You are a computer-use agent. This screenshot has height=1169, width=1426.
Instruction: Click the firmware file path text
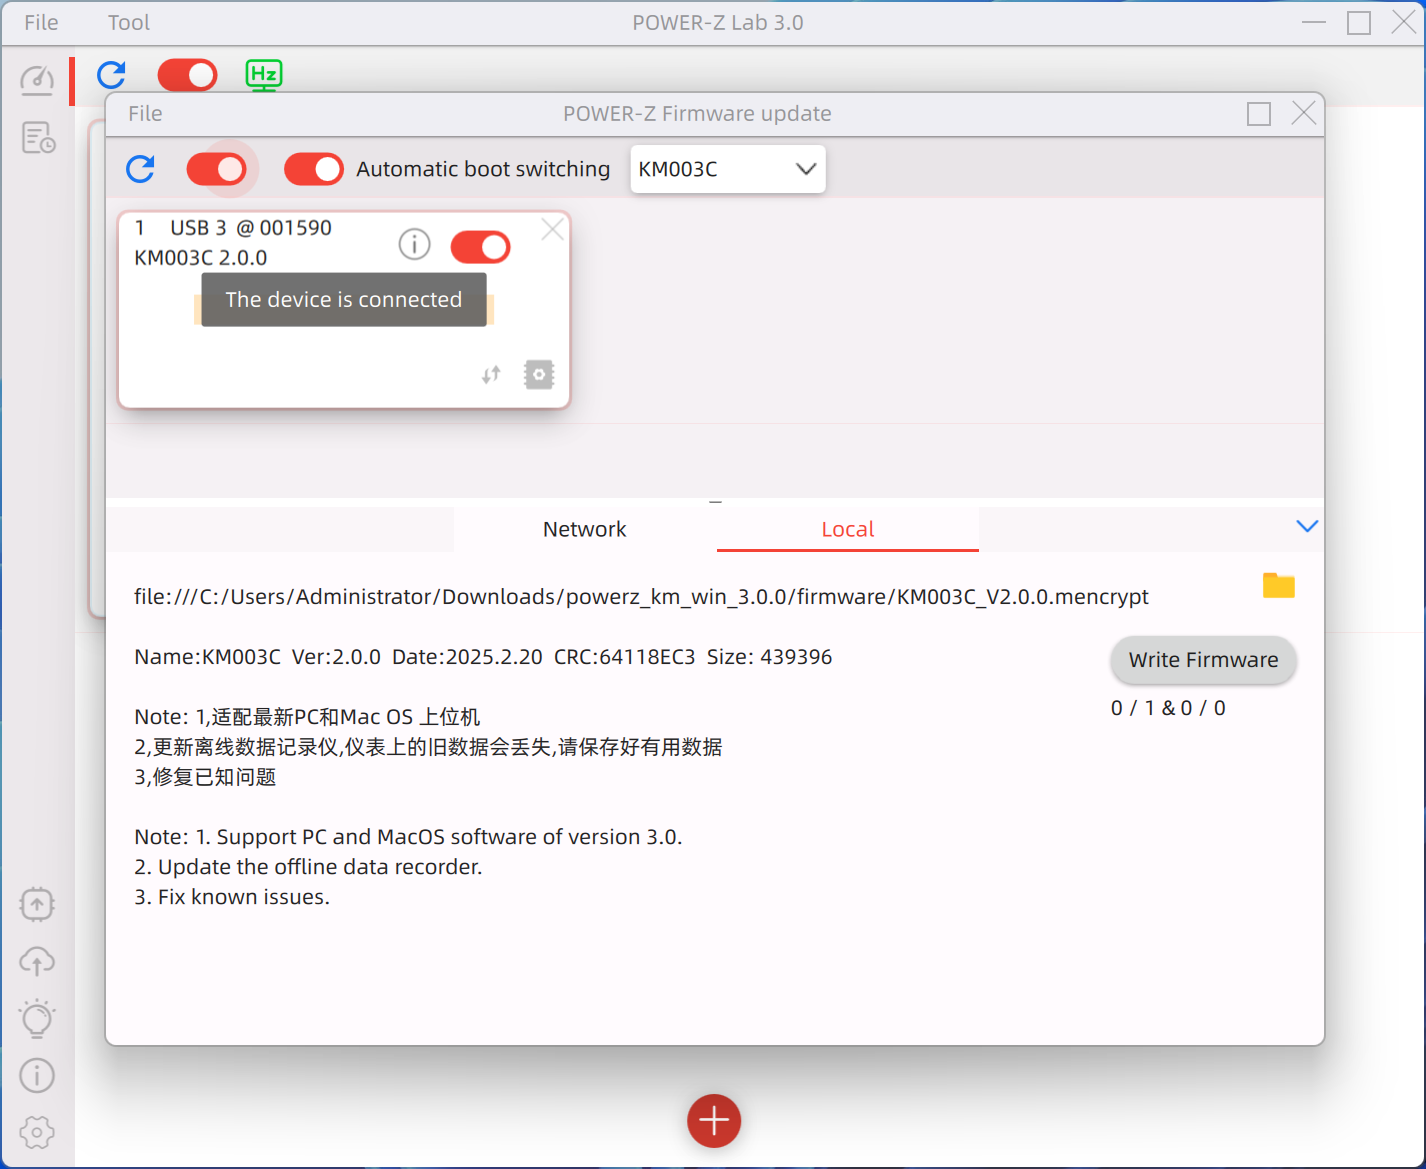(x=641, y=596)
